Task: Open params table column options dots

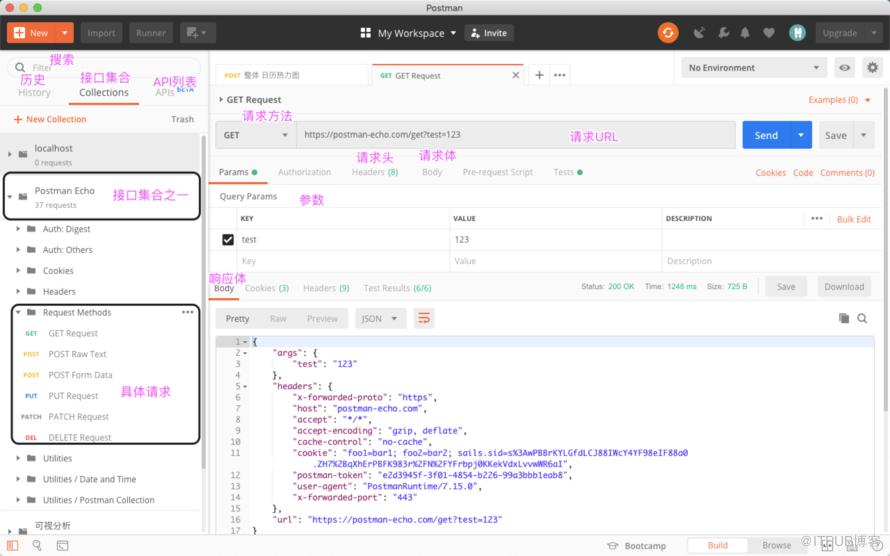Action: pos(817,218)
